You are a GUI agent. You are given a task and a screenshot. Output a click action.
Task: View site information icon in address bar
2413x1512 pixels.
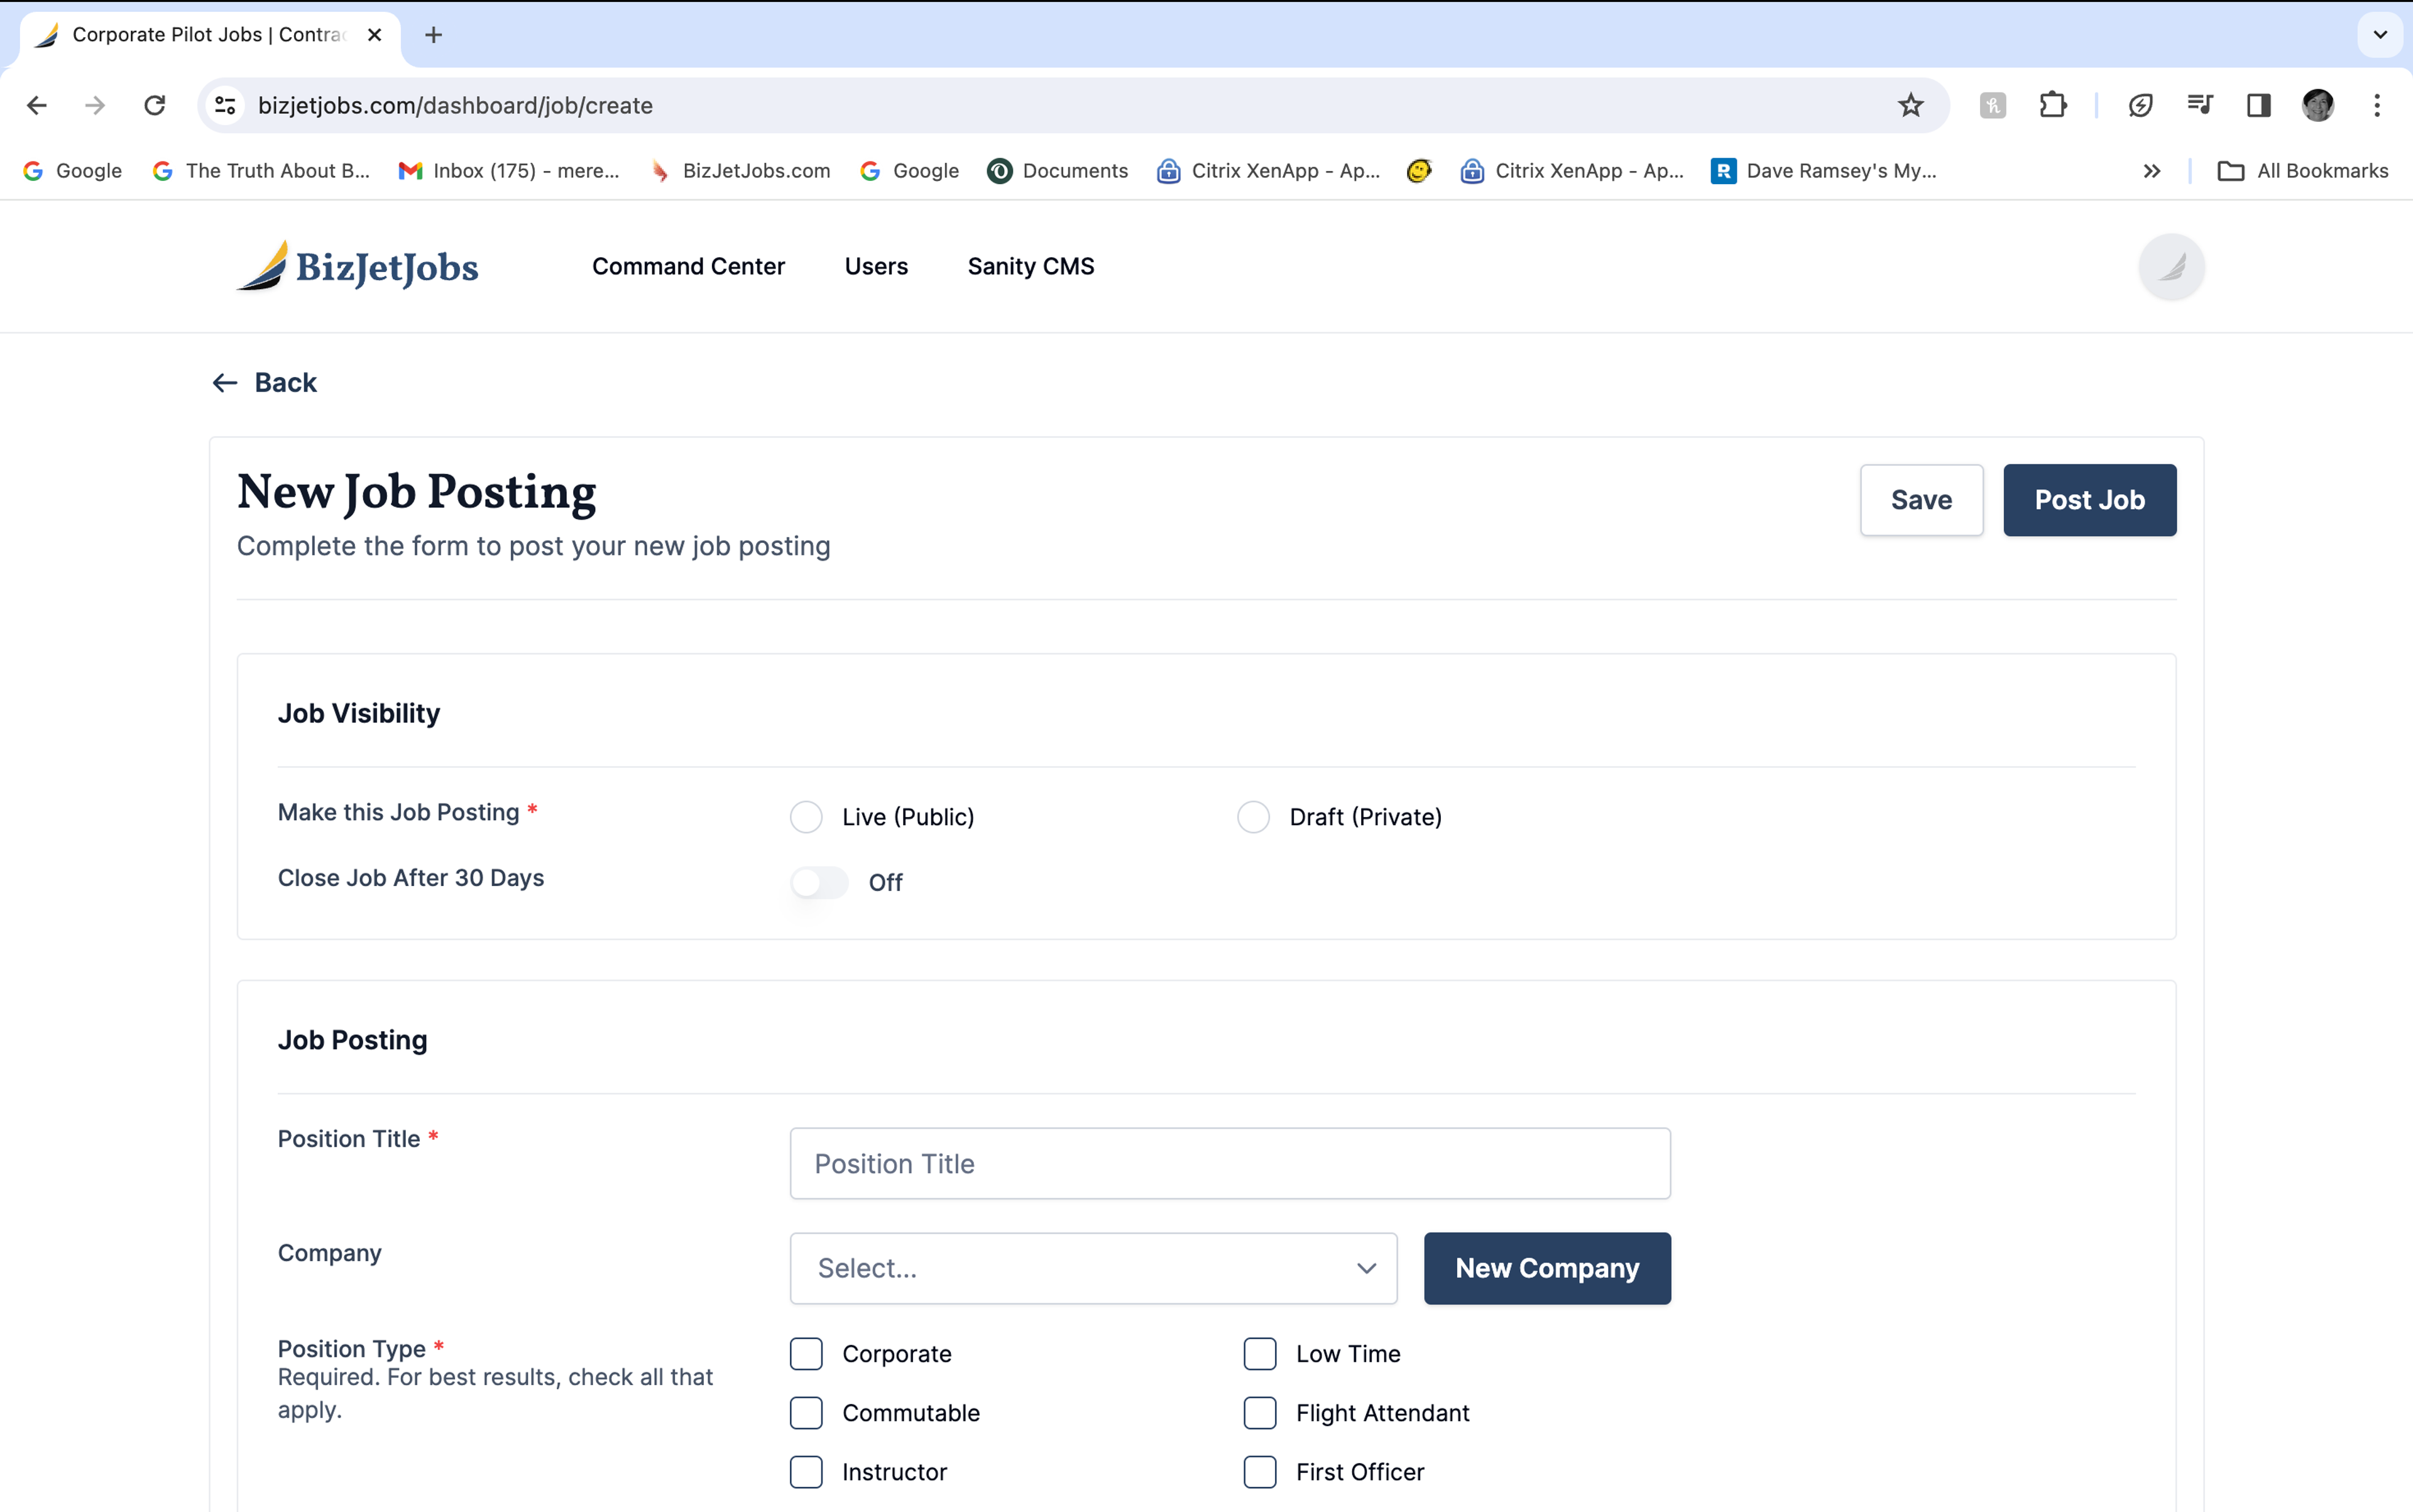[x=226, y=105]
